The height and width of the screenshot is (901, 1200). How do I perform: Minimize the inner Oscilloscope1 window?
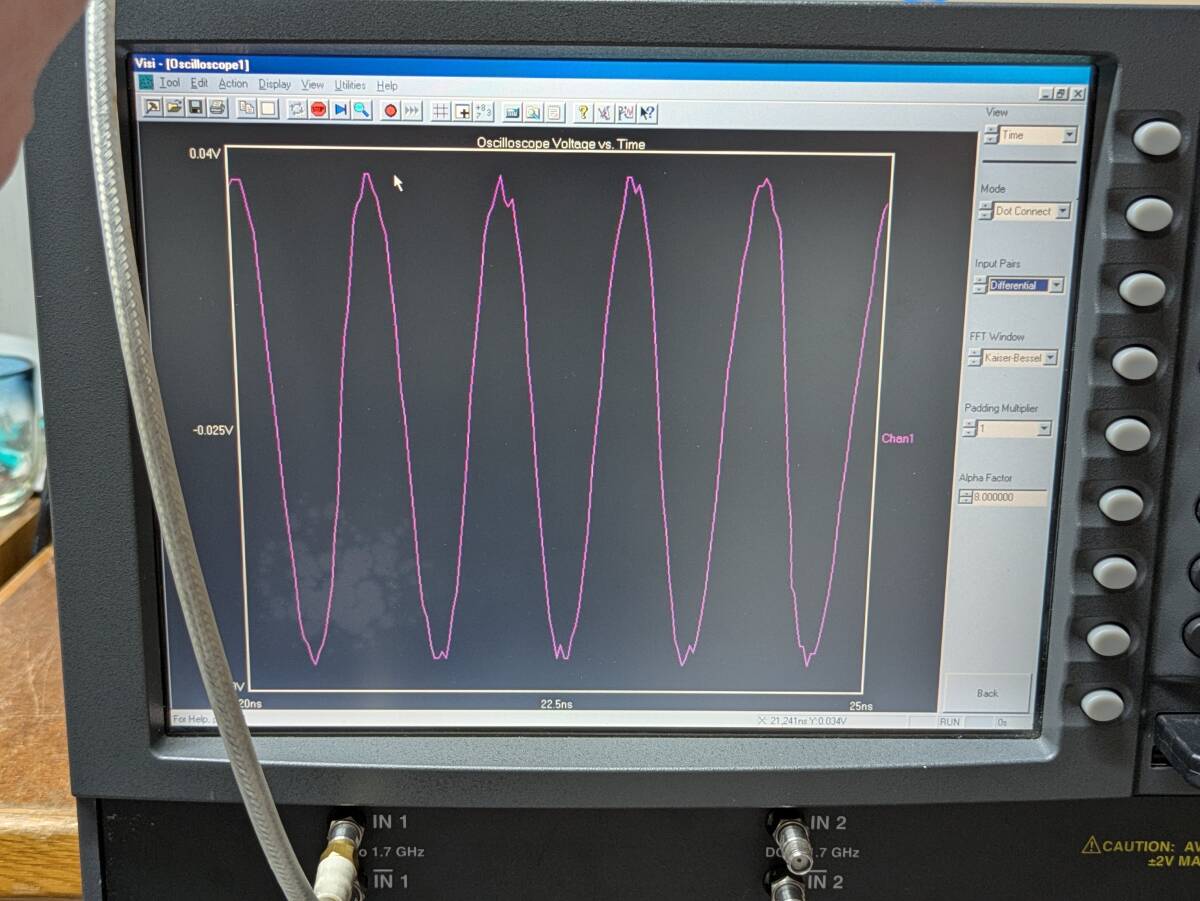tap(1047, 94)
